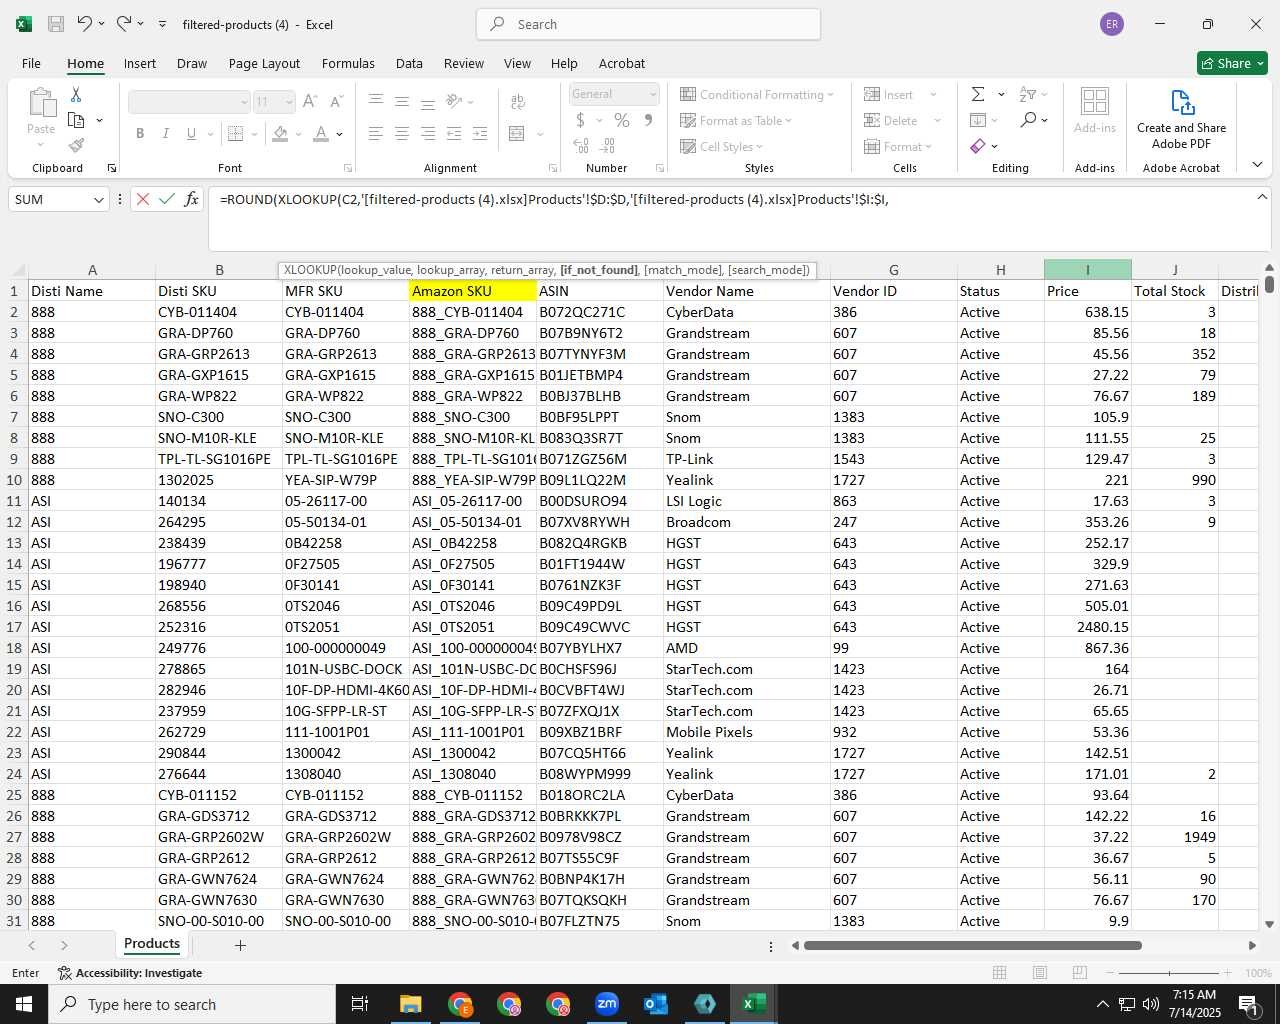1280x1024 pixels.
Task: Open the Name Box dropdown arrow
Action: pyautogui.click(x=98, y=200)
